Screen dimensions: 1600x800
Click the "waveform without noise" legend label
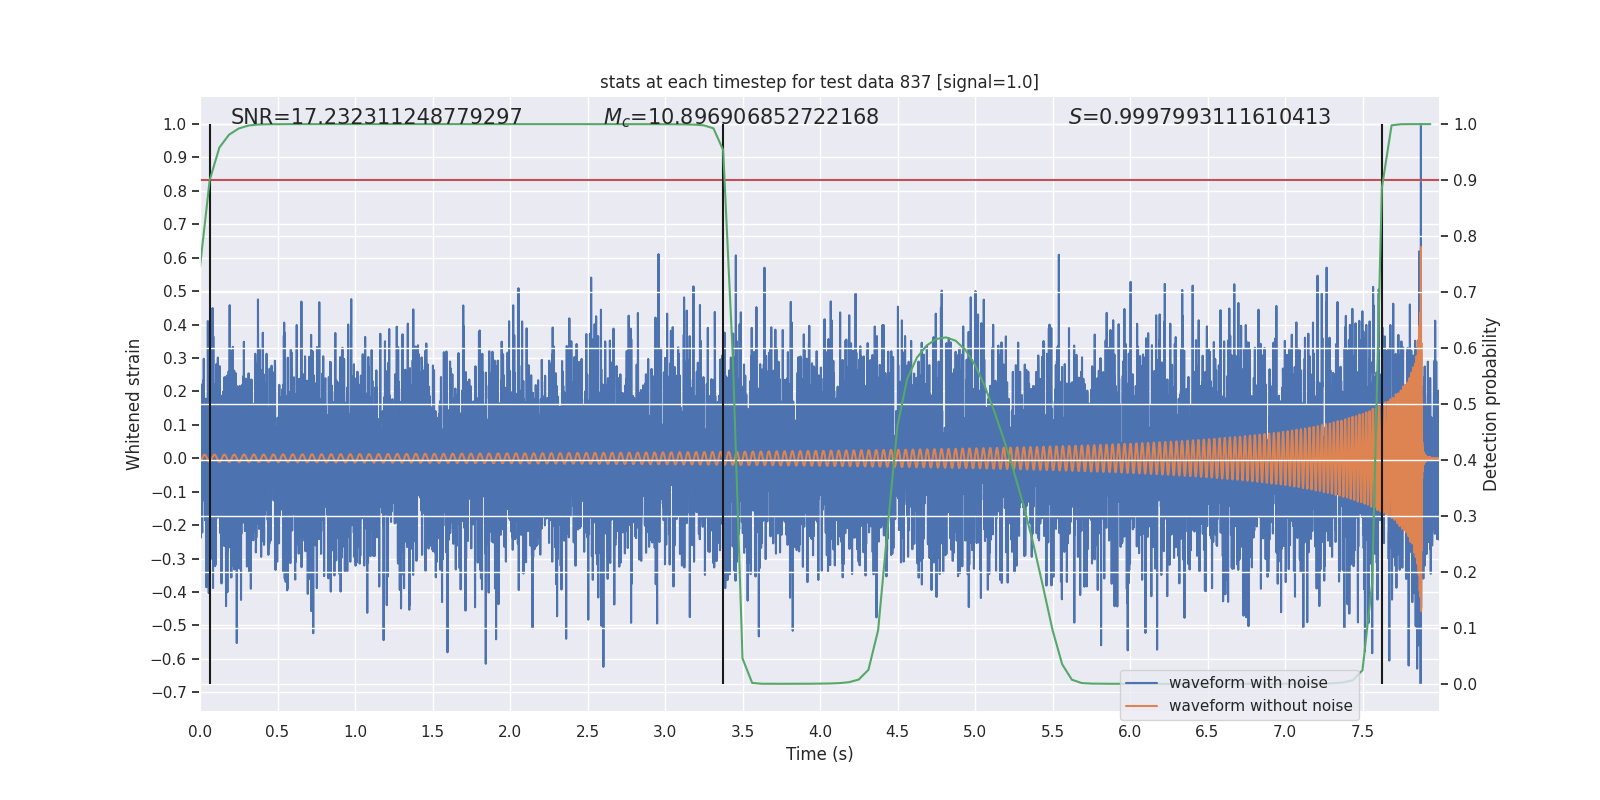point(1260,706)
